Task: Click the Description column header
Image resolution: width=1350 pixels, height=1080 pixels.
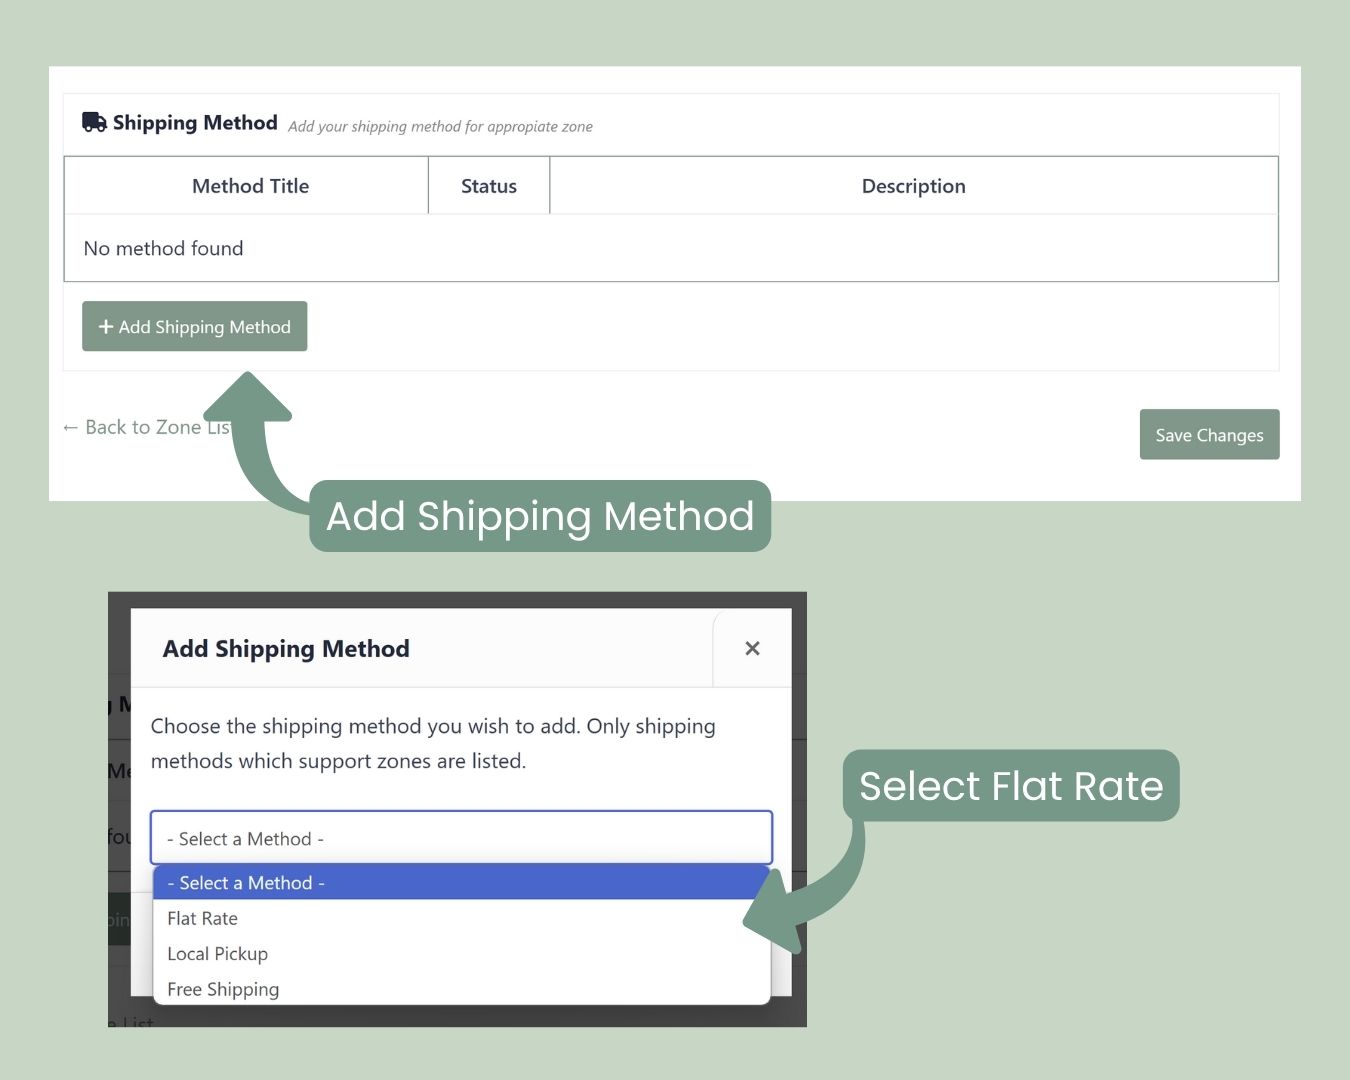Action: (914, 186)
